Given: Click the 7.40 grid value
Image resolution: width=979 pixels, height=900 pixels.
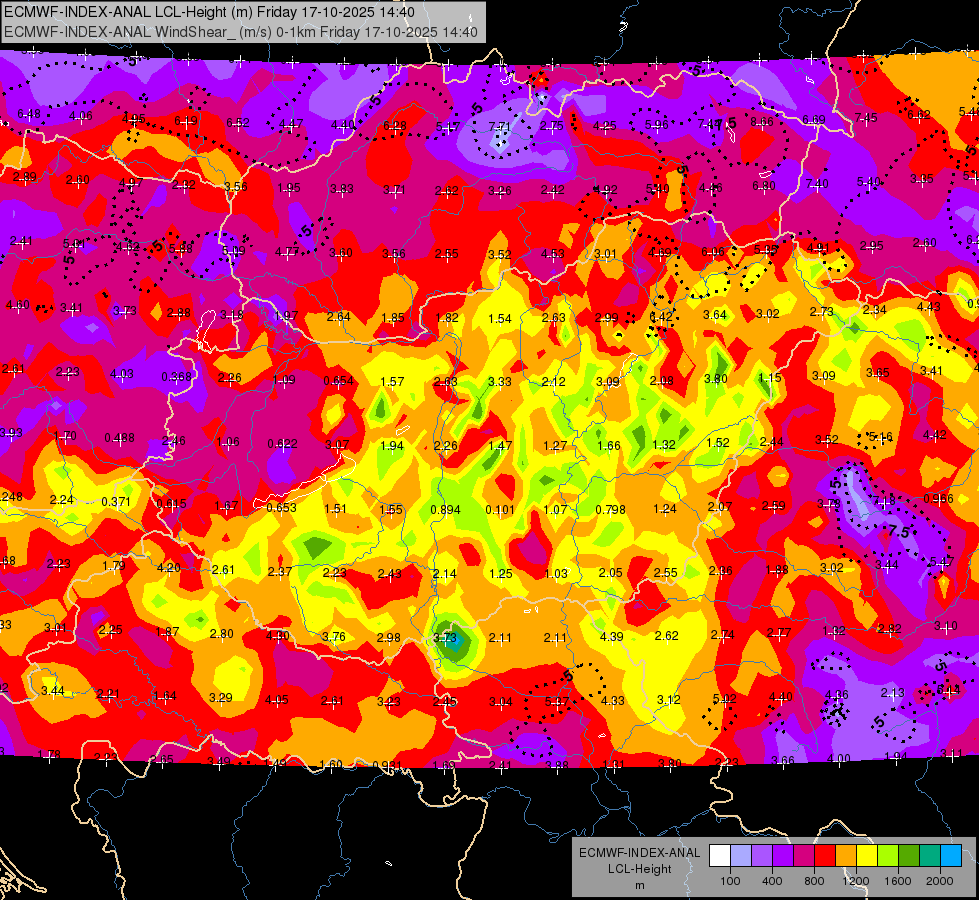Looking at the screenshot, I should click(817, 183).
